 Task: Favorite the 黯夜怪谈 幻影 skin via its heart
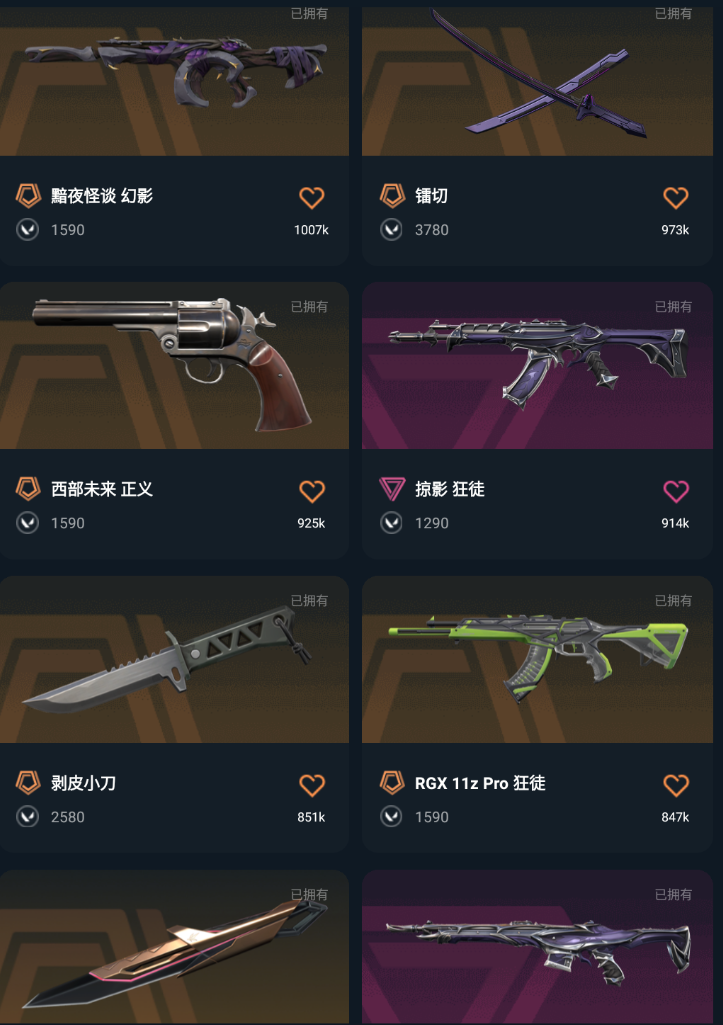[x=312, y=197]
